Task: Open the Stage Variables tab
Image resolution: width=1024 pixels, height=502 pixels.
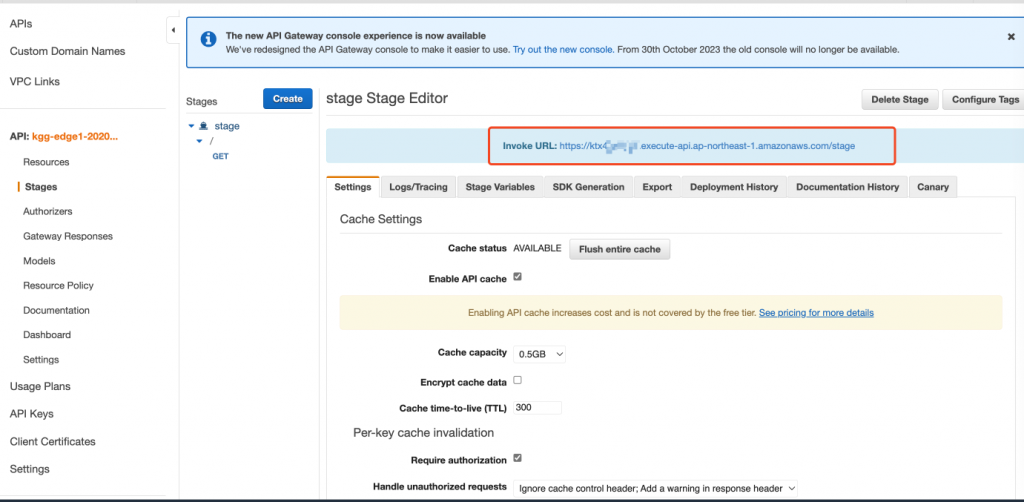Action: [x=500, y=187]
